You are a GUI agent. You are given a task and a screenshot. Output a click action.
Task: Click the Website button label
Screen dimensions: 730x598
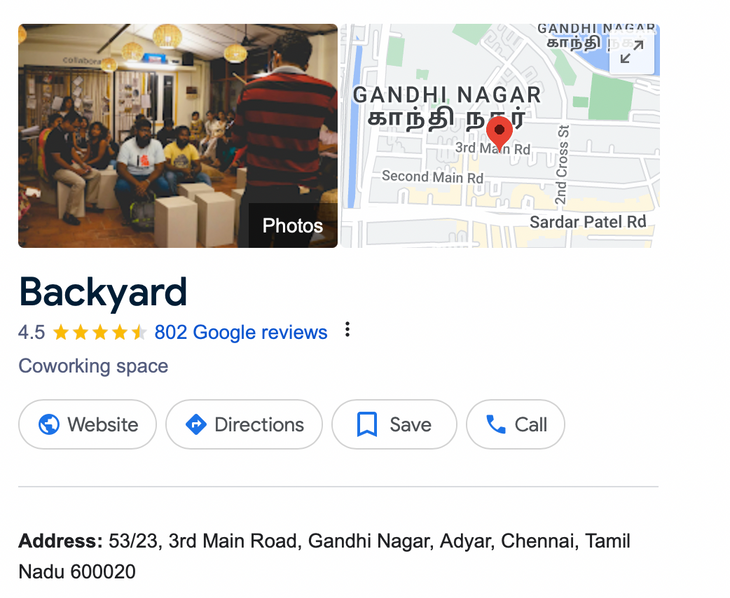[102, 424]
